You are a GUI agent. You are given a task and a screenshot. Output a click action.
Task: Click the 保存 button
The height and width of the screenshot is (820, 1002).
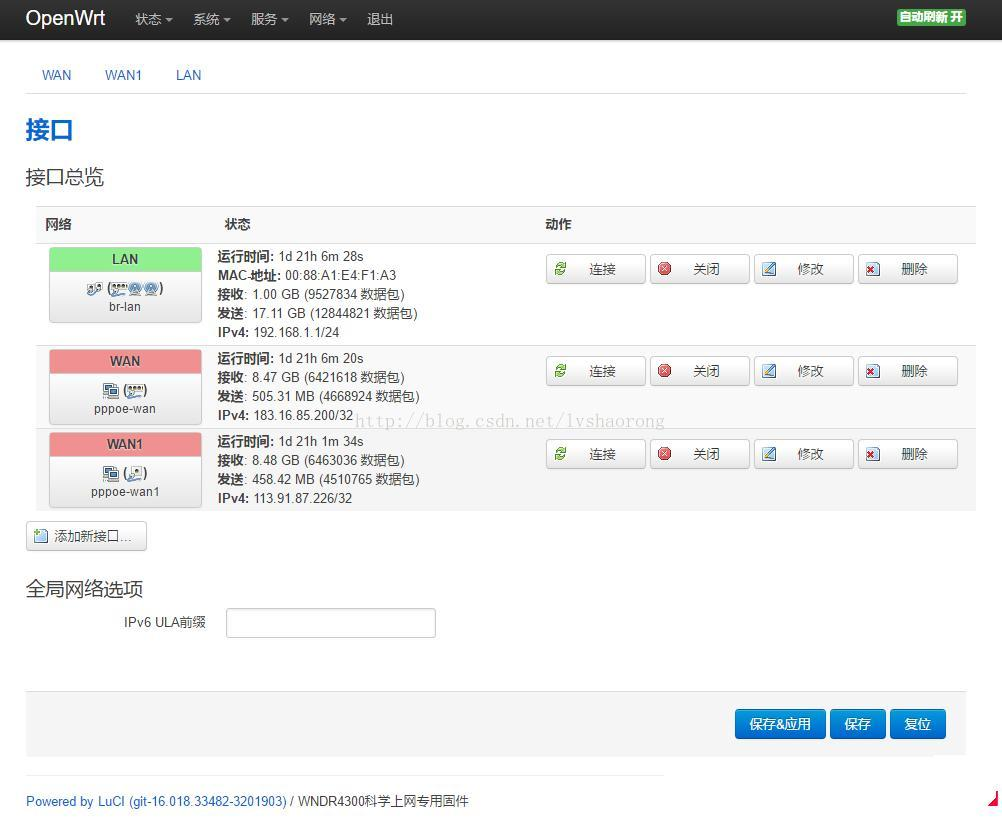click(858, 724)
